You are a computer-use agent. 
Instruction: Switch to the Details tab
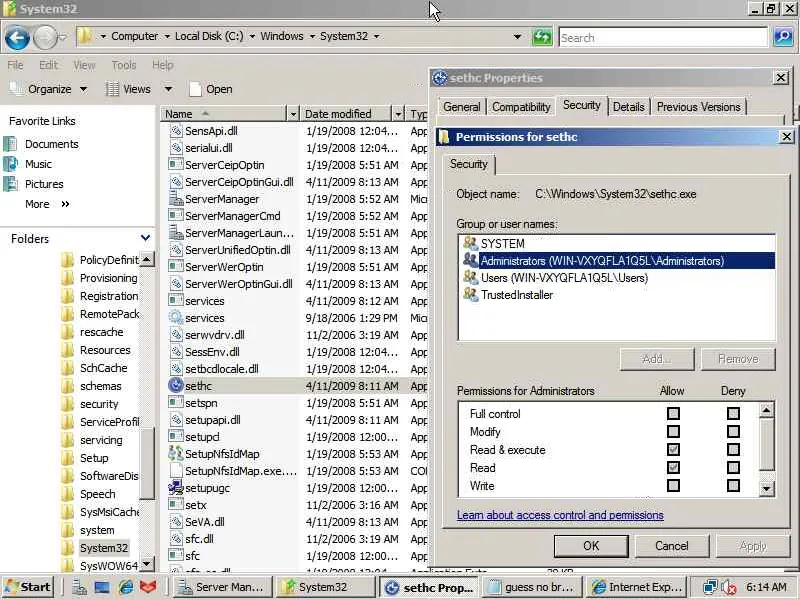pos(629,107)
